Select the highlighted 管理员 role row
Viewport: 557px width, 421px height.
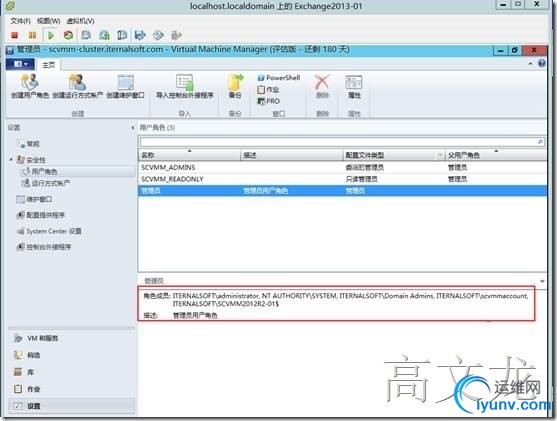[x=342, y=191]
